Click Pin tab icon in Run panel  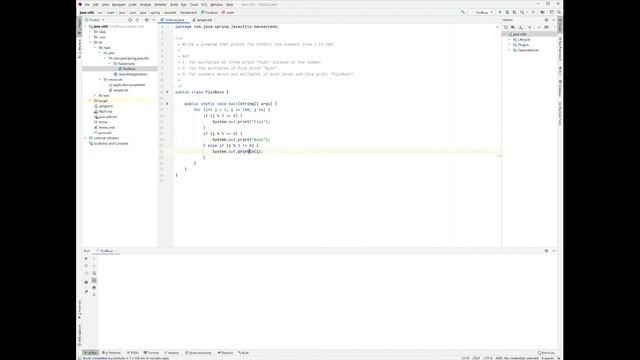coord(86,291)
